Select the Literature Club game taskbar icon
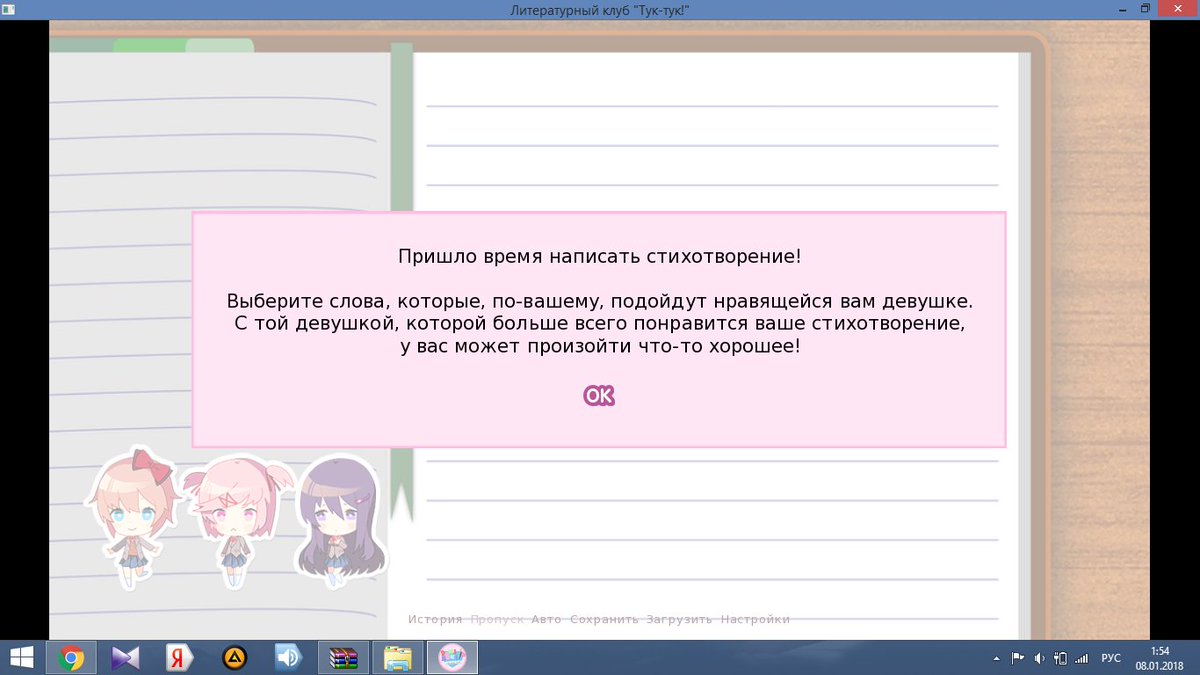Screen dimensions: 1200x675 click(453, 657)
